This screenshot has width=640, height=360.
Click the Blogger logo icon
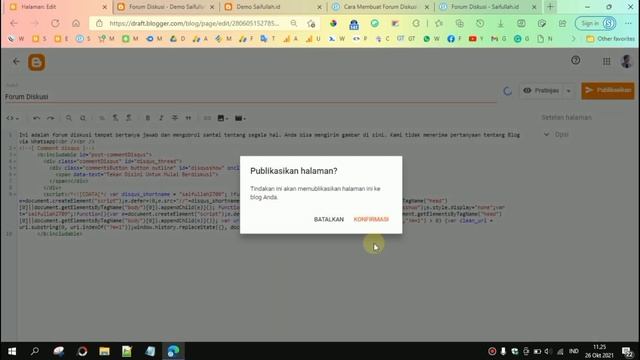(x=36, y=62)
